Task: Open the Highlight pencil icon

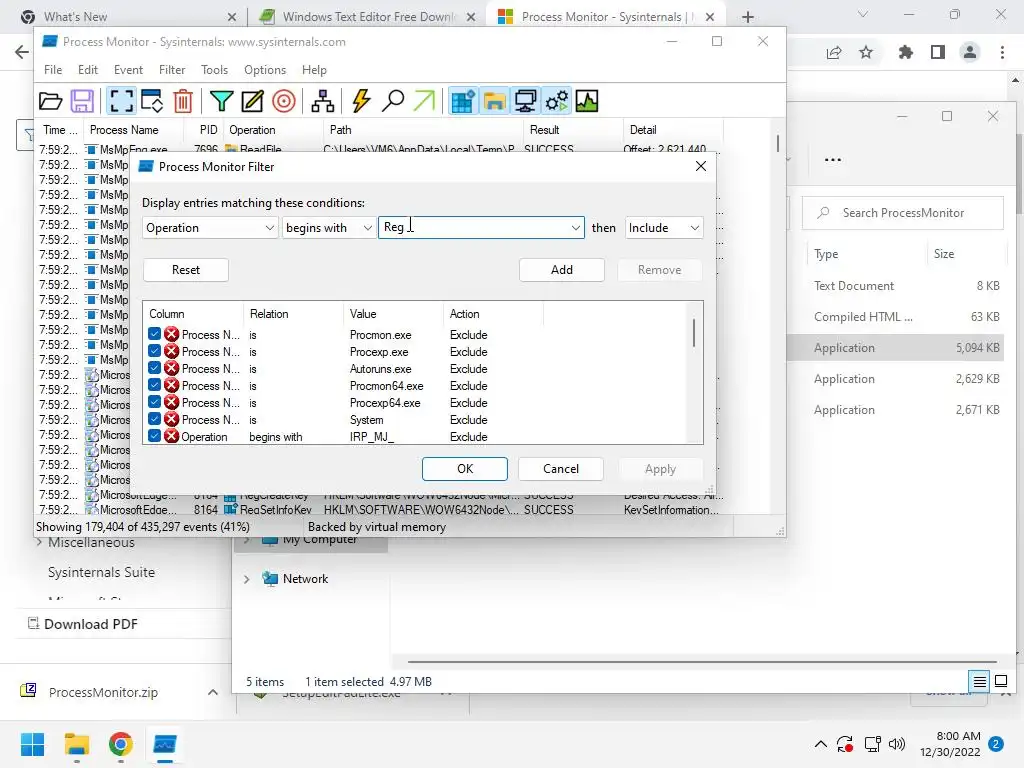Action: (x=252, y=101)
